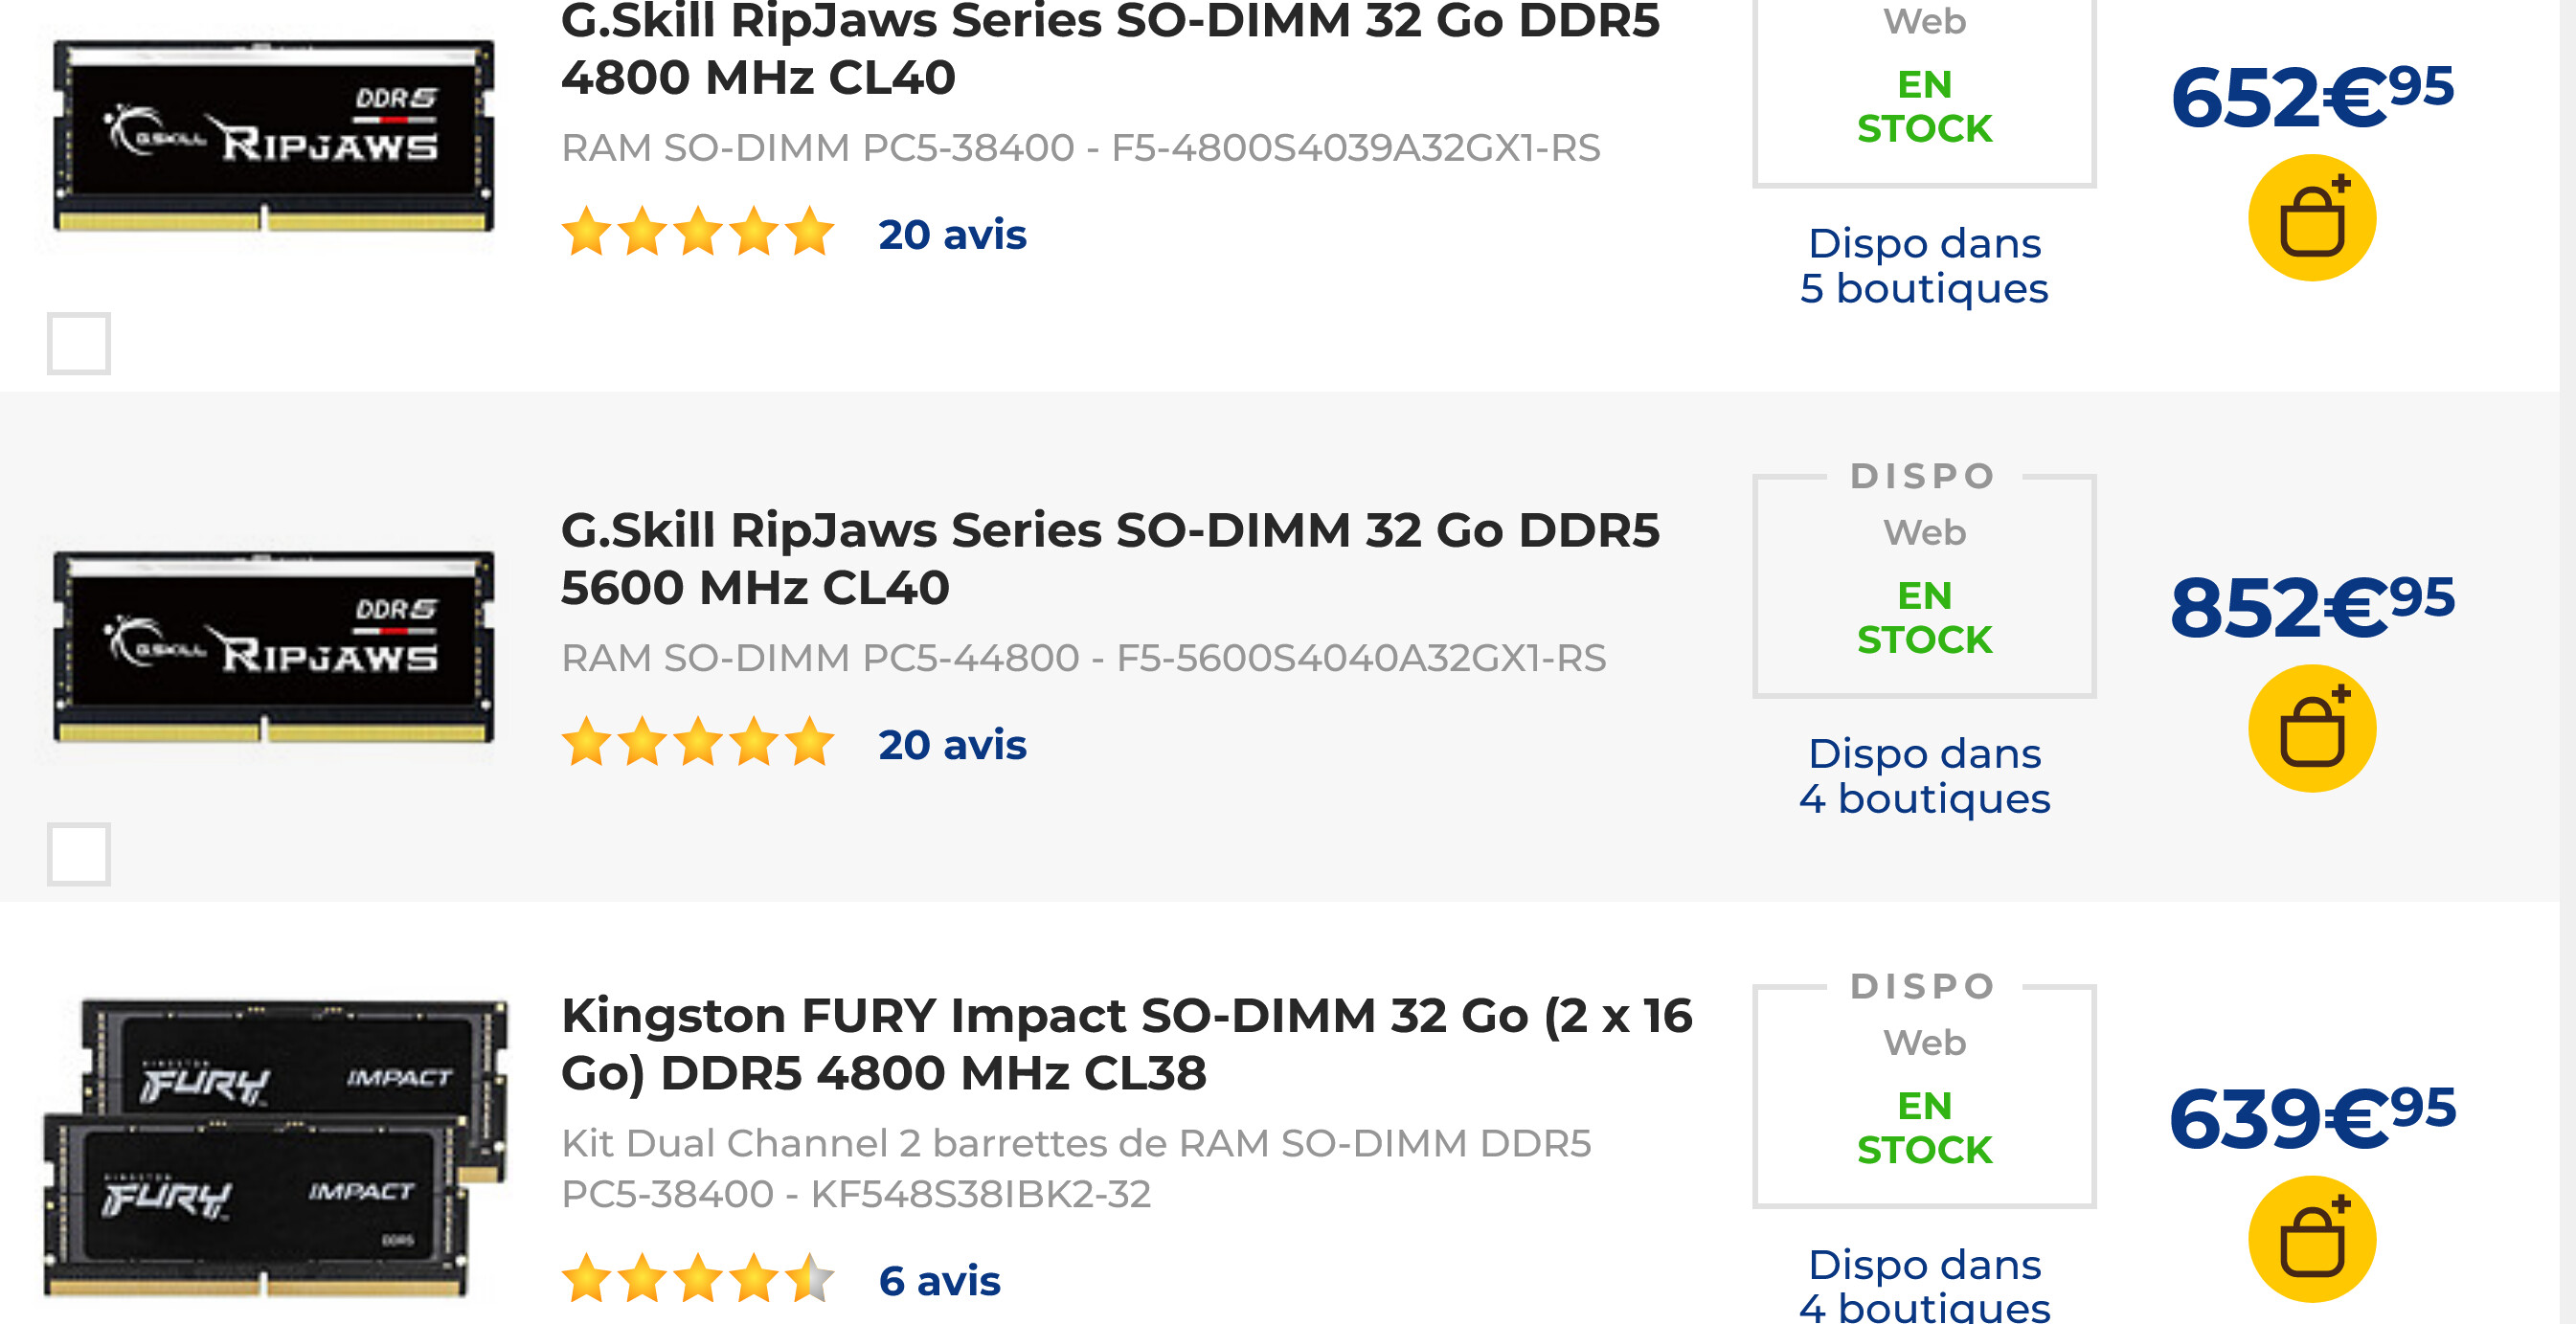
Task: View 20 avis for RipJaws 5600 MHz
Action: [x=951, y=745]
